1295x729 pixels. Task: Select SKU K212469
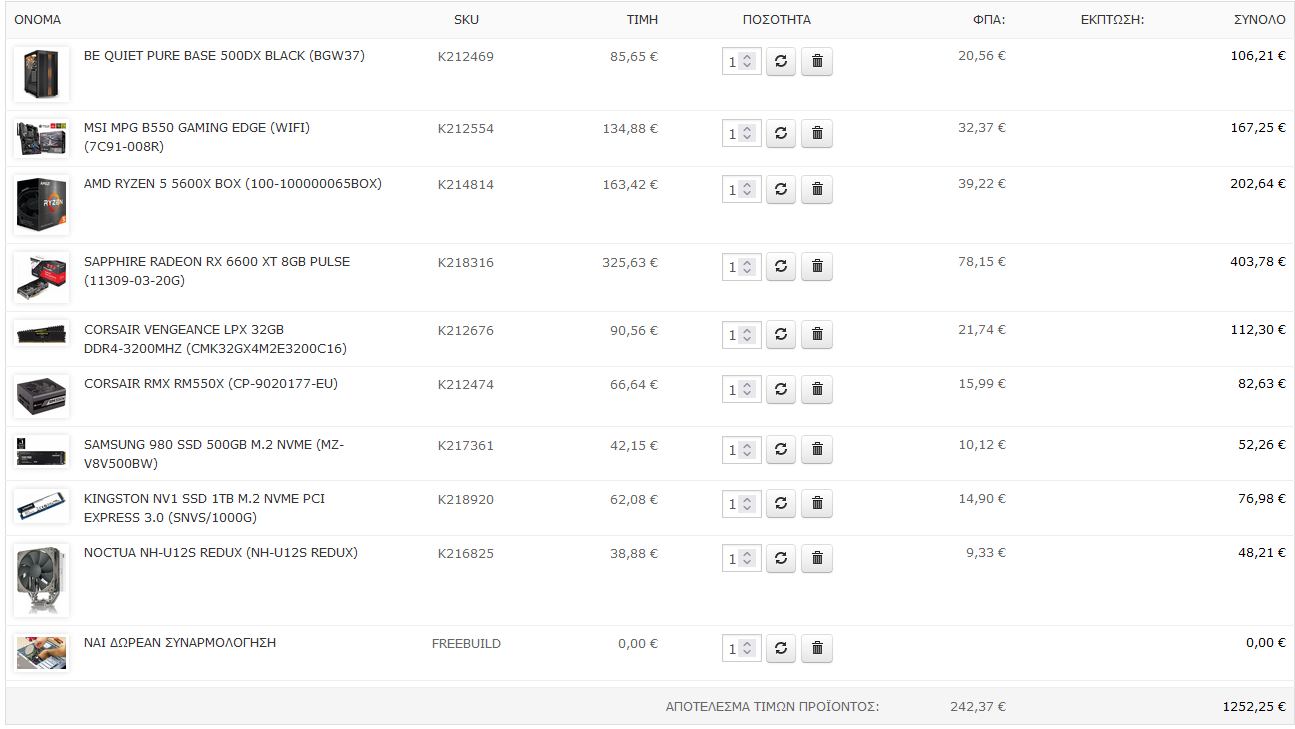pyautogui.click(x=466, y=57)
